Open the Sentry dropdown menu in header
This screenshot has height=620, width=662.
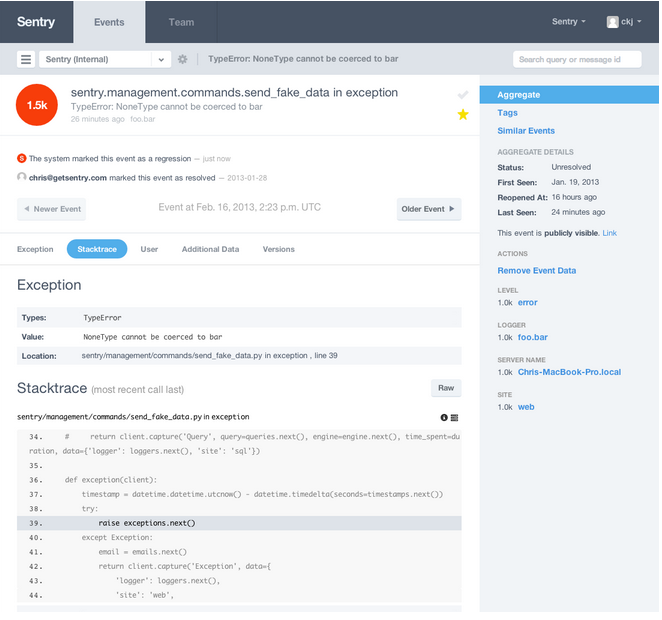569,22
